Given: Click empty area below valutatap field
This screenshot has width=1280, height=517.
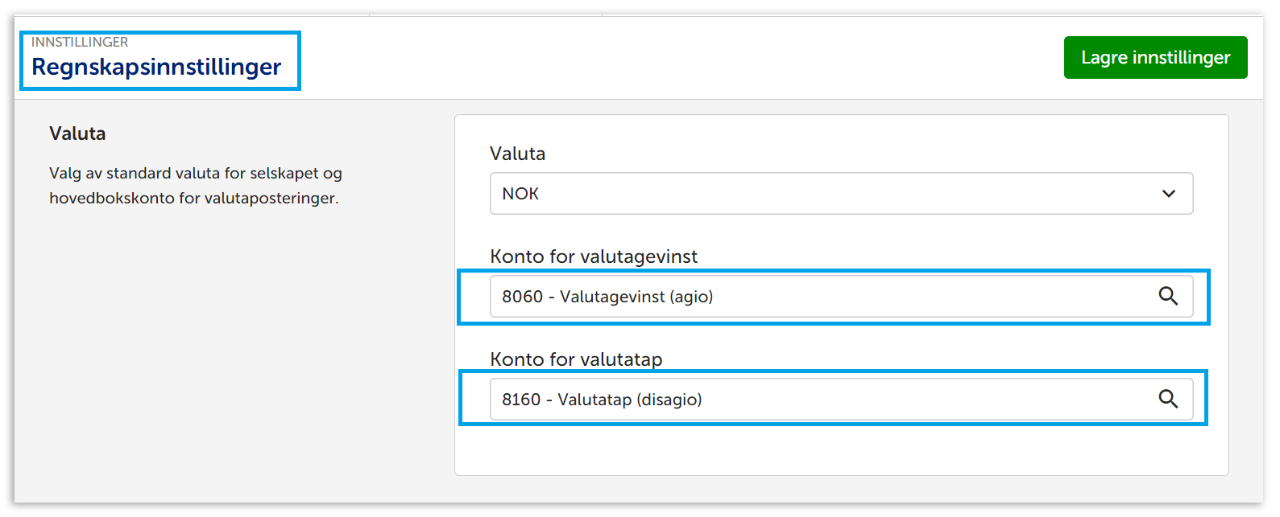Looking at the screenshot, I should pyautogui.click(x=840, y=448).
